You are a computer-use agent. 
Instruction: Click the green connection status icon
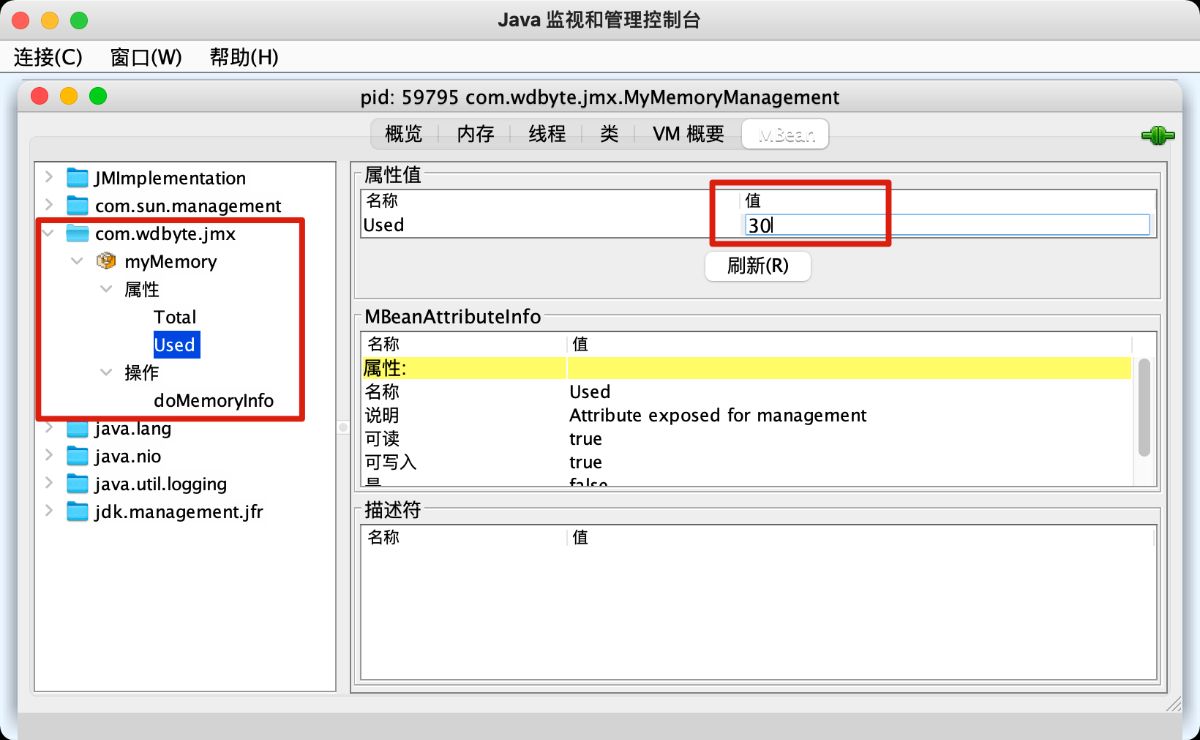[1157, 135]
